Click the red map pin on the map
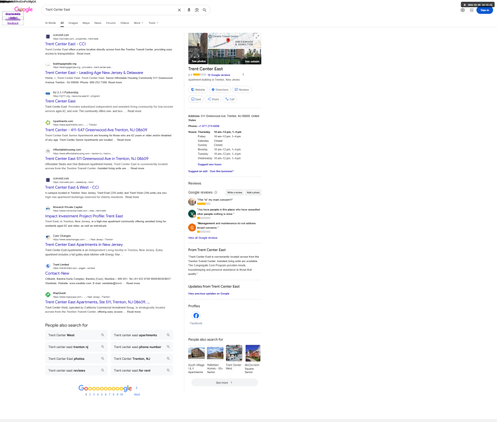Viewport: 500px width, 422px height. click(228, 41)
